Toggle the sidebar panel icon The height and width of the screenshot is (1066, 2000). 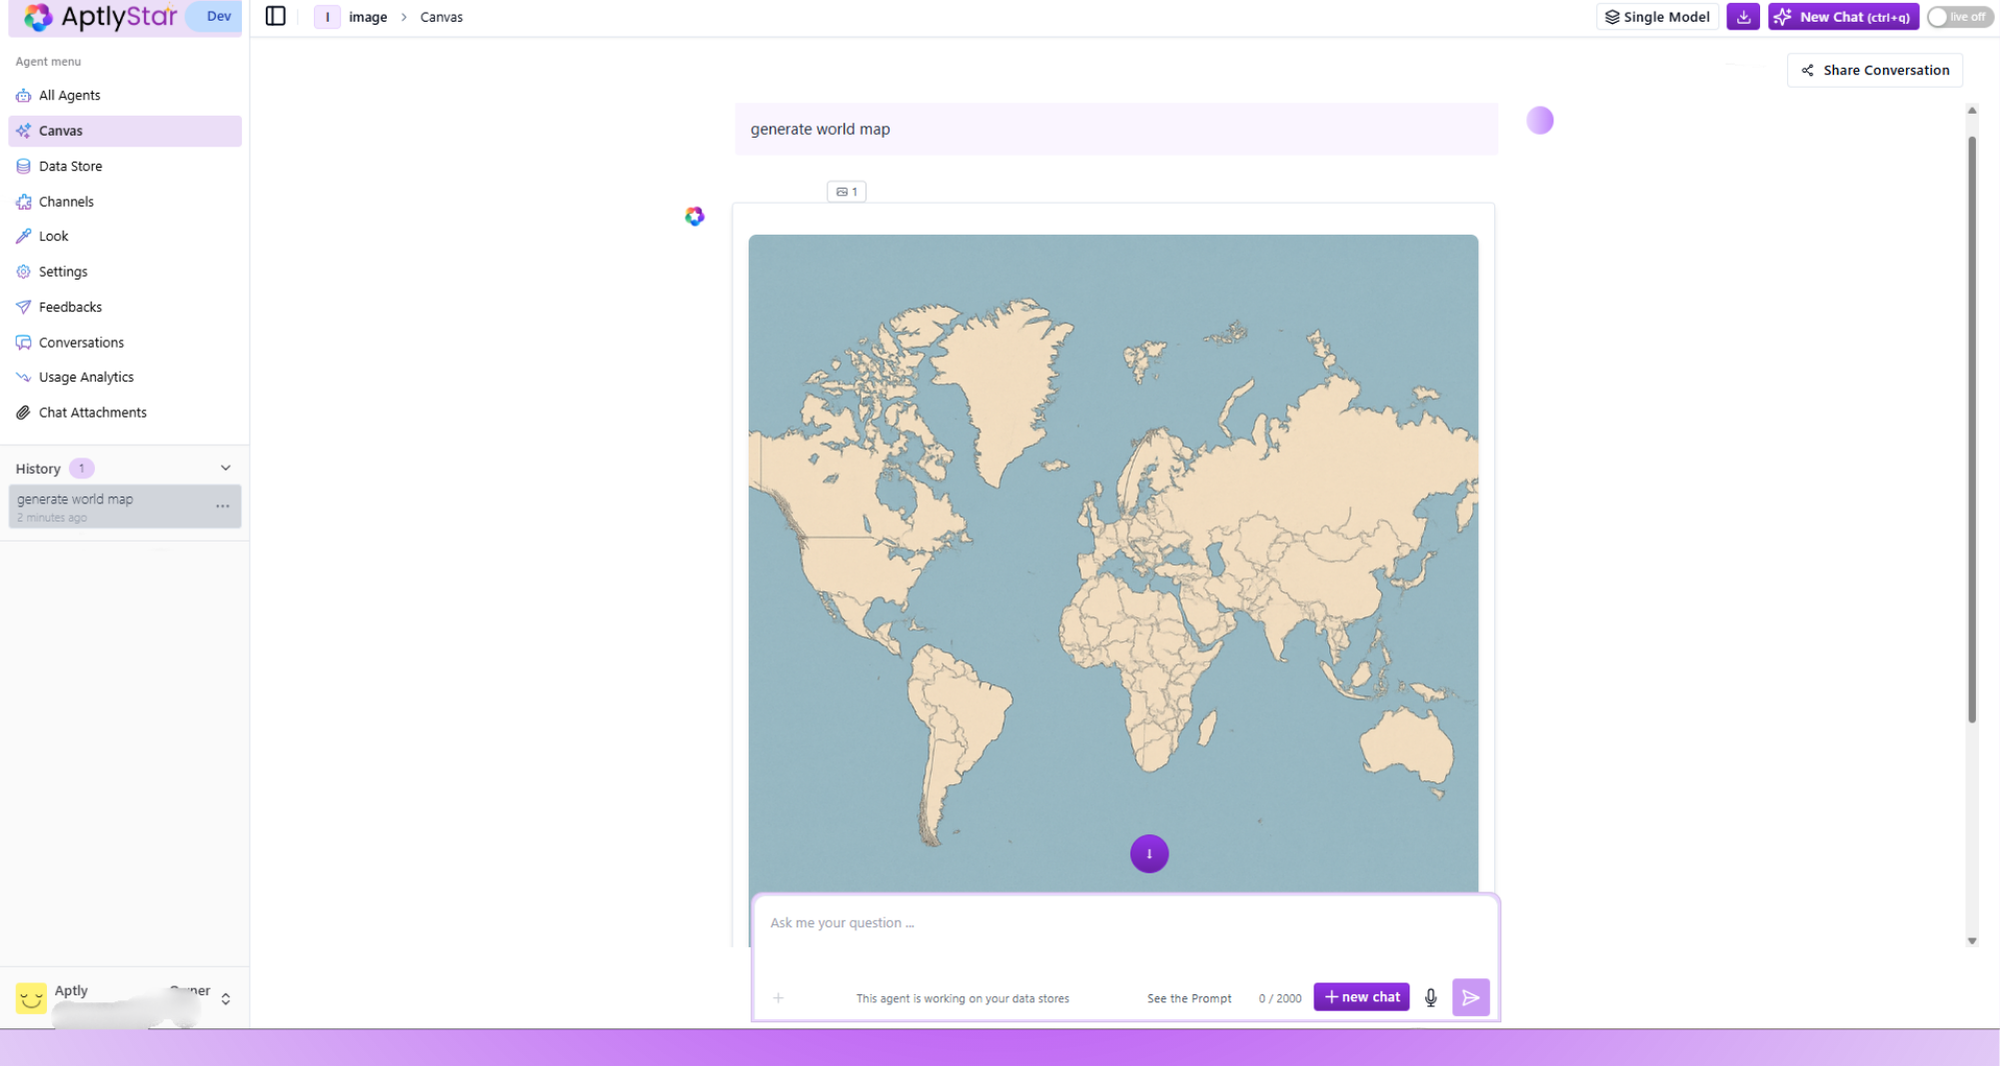275,16
